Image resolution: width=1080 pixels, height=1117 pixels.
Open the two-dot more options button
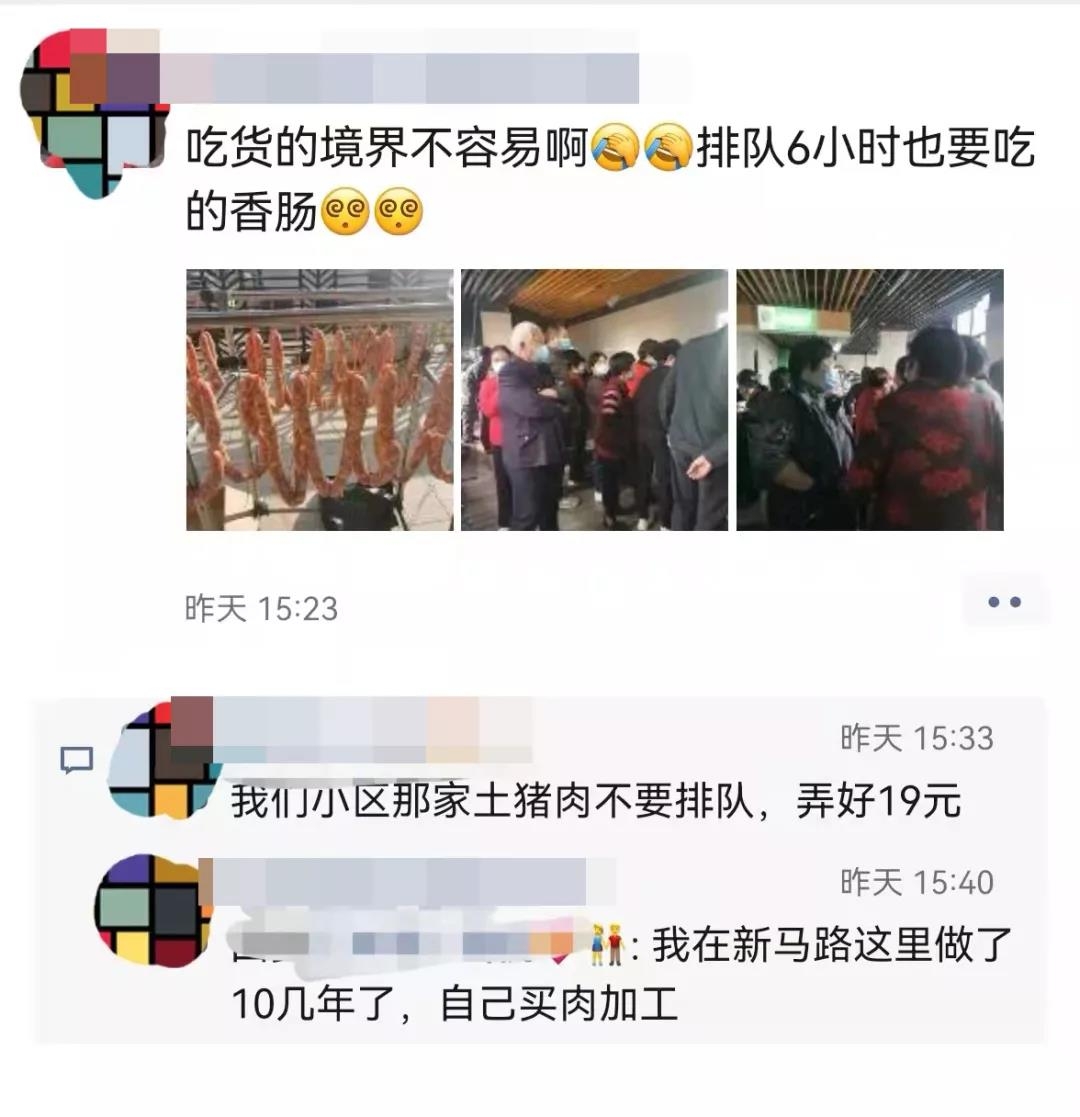[x=1004, y=602]
